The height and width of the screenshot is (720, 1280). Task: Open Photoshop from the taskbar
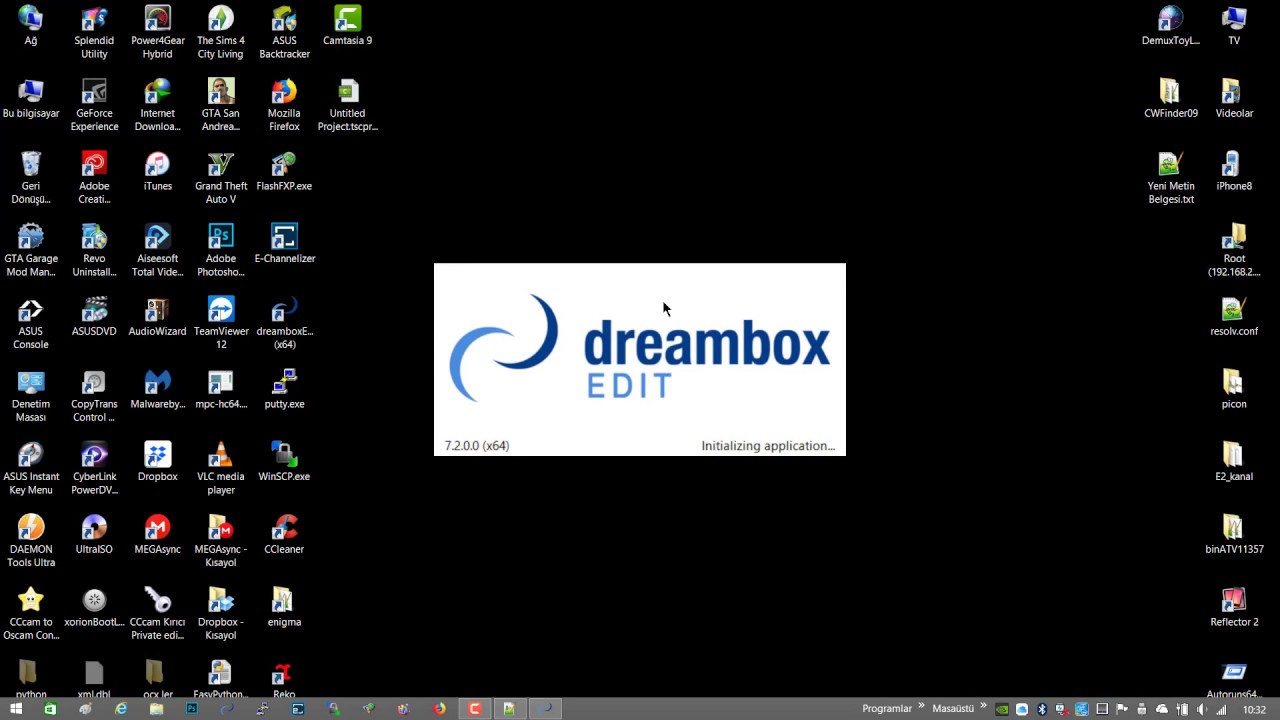click(x=191, y=709)
